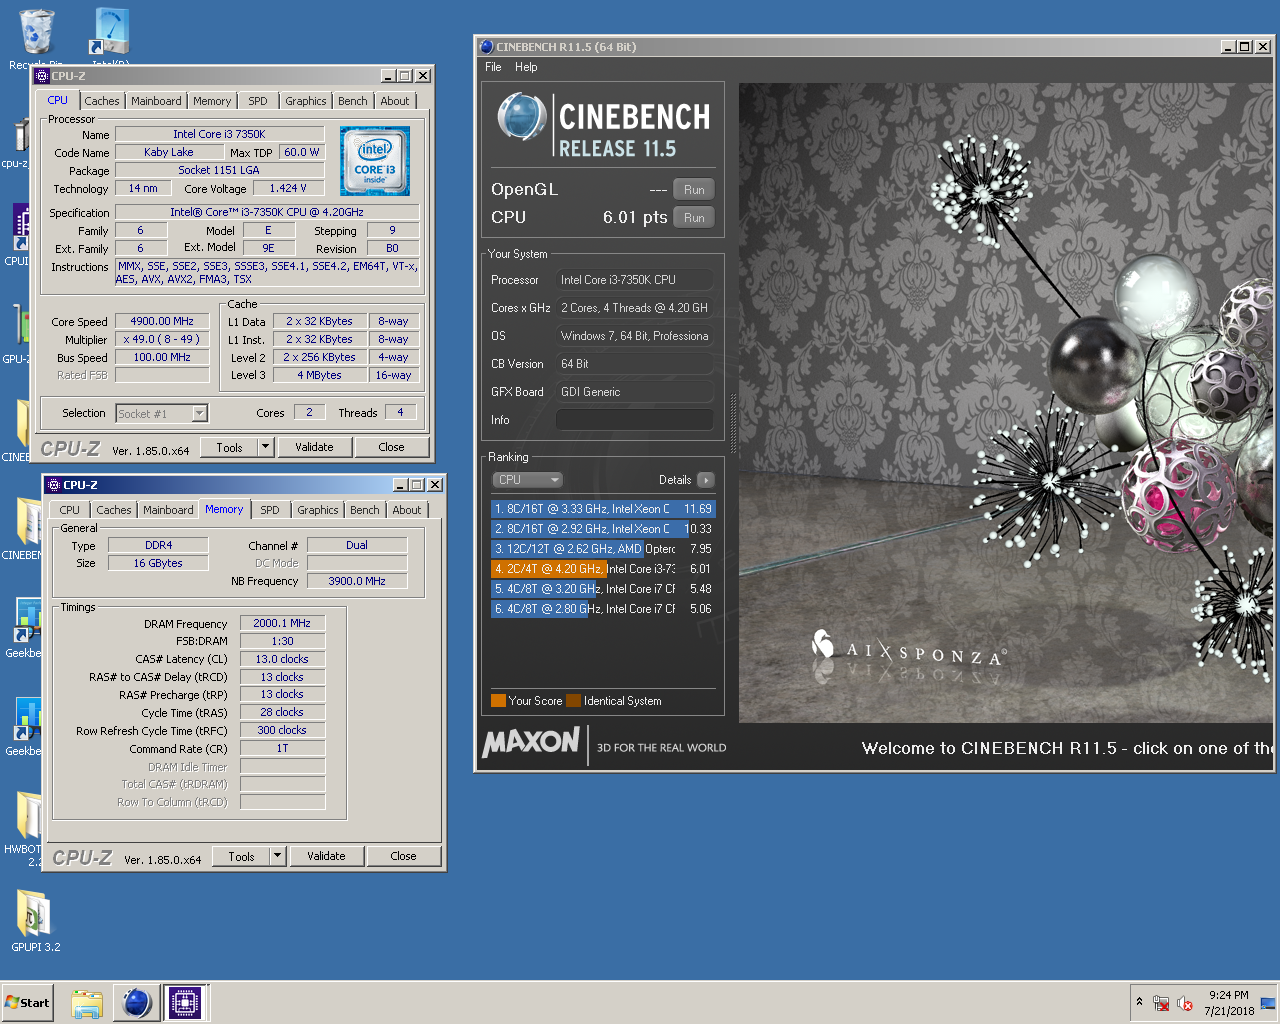Open the Intel shortcut on the desktop
The width and height of the screenshot is (1280, 1024).
[110, 32]
